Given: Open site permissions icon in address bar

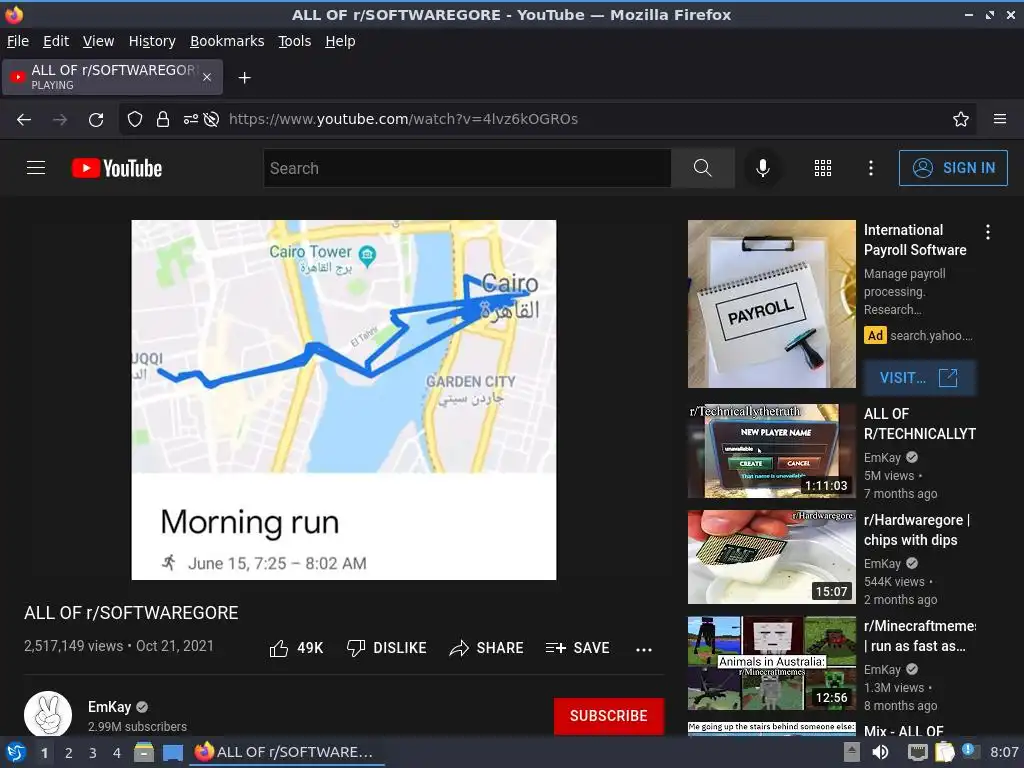Looking at the screenshot, I should [190, 120].
